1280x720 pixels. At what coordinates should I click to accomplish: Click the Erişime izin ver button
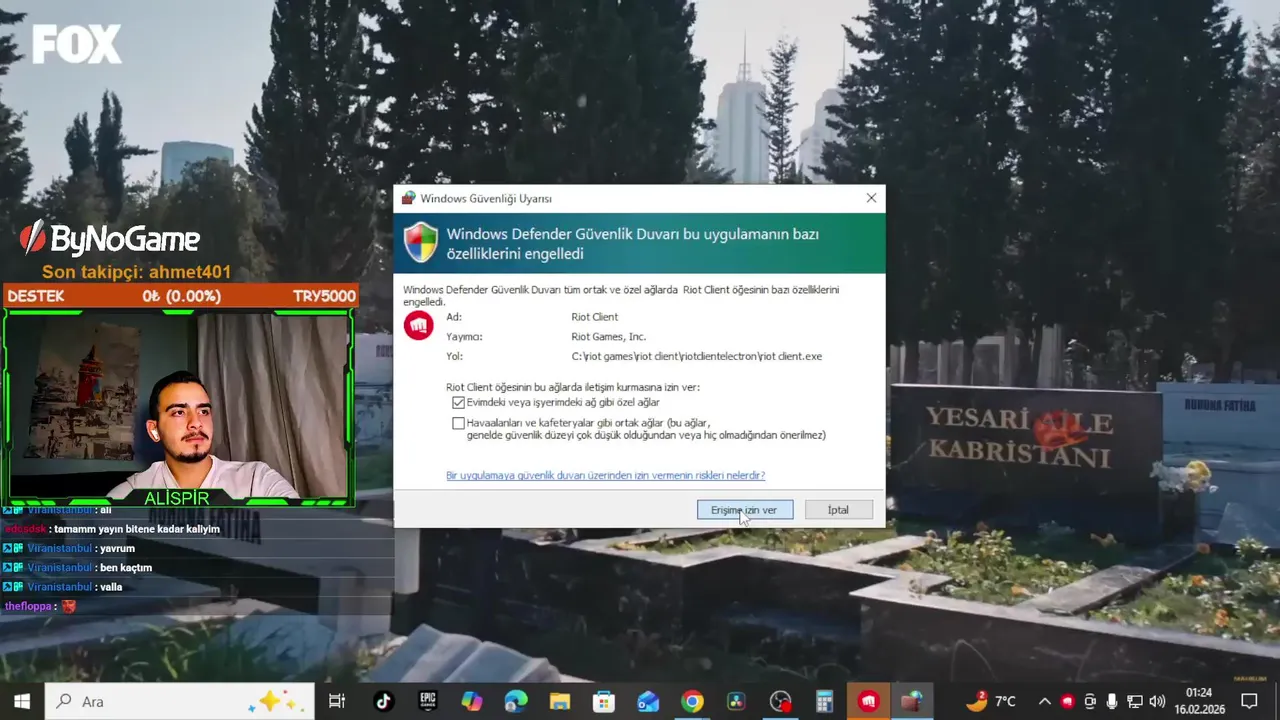744,510
